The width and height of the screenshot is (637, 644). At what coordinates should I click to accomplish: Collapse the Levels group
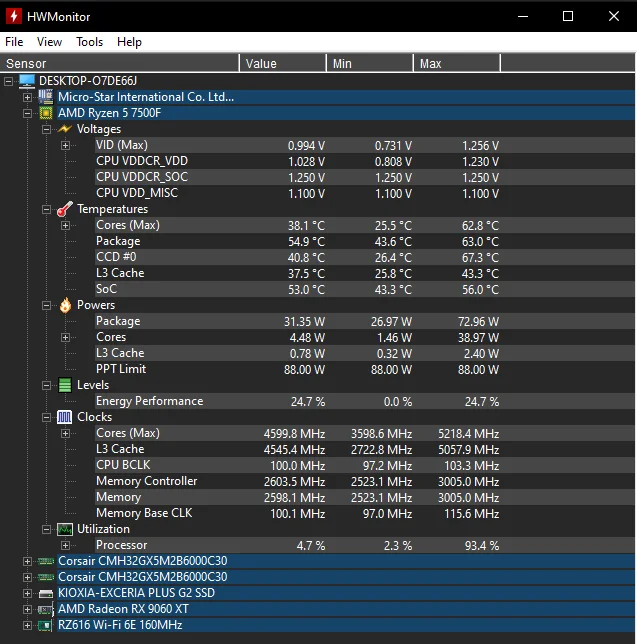point(46,386)
